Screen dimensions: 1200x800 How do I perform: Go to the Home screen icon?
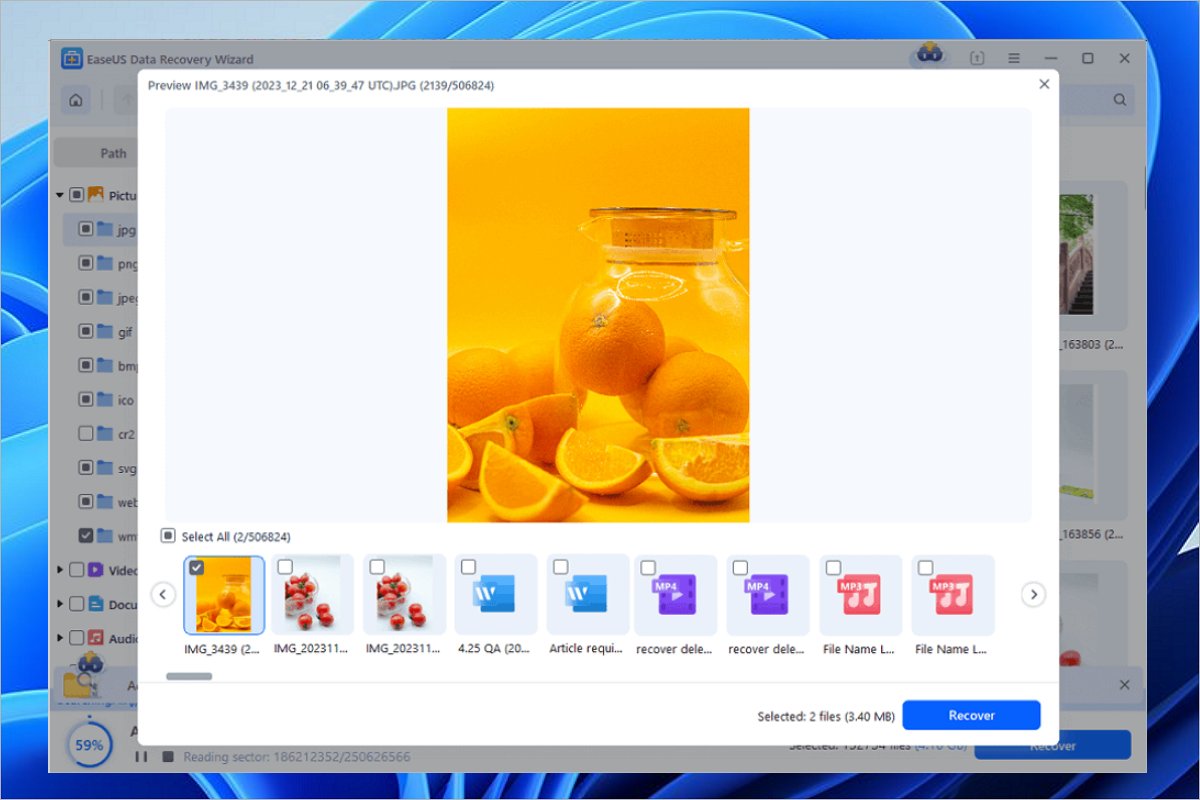75,99
